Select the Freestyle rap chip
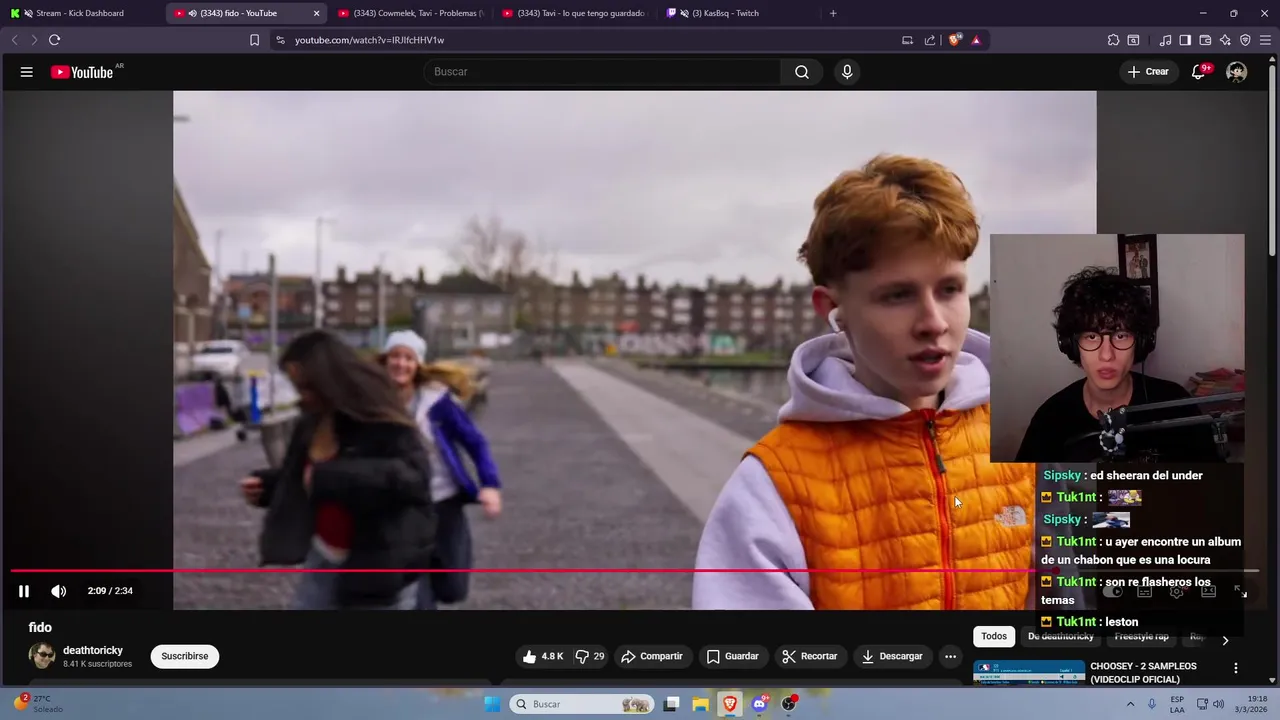 pos(1142,637)
